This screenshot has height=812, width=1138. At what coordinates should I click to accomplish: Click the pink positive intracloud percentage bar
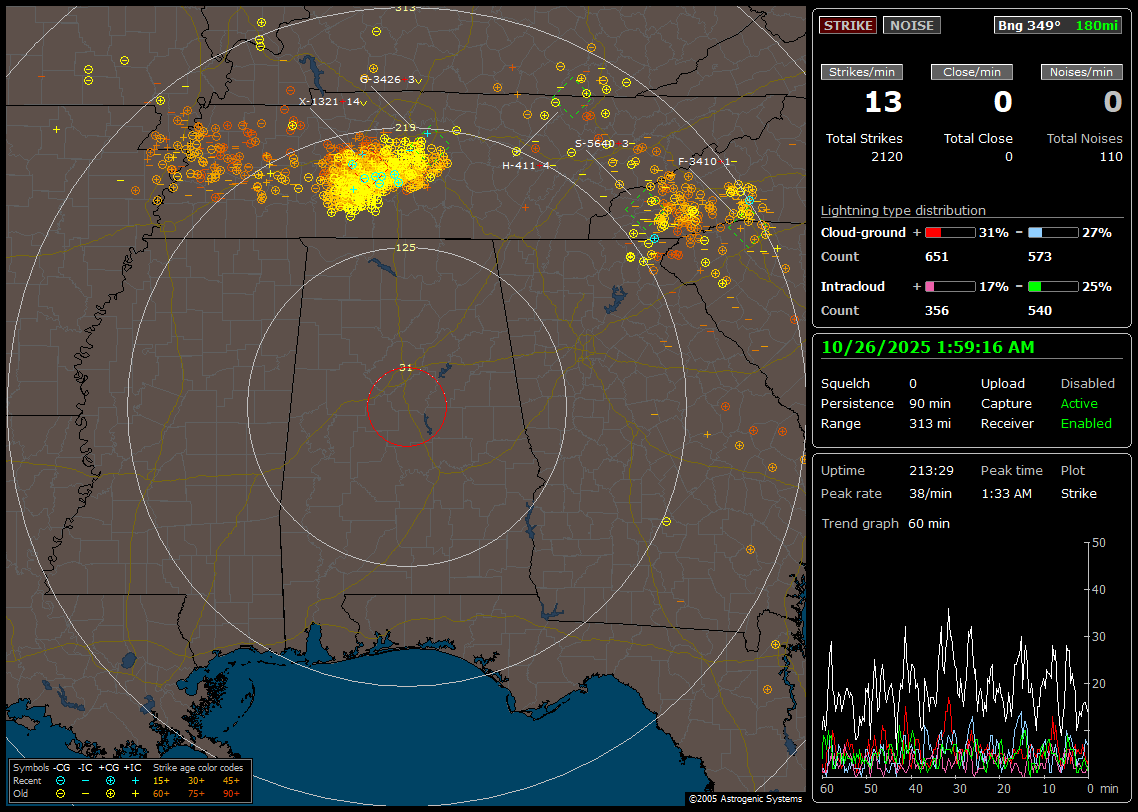(x=950, y=286)
